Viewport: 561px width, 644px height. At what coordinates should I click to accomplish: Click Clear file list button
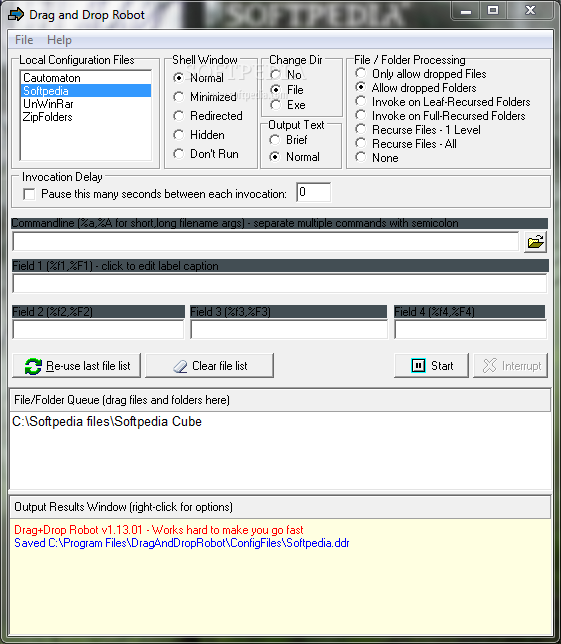point(209,366)
